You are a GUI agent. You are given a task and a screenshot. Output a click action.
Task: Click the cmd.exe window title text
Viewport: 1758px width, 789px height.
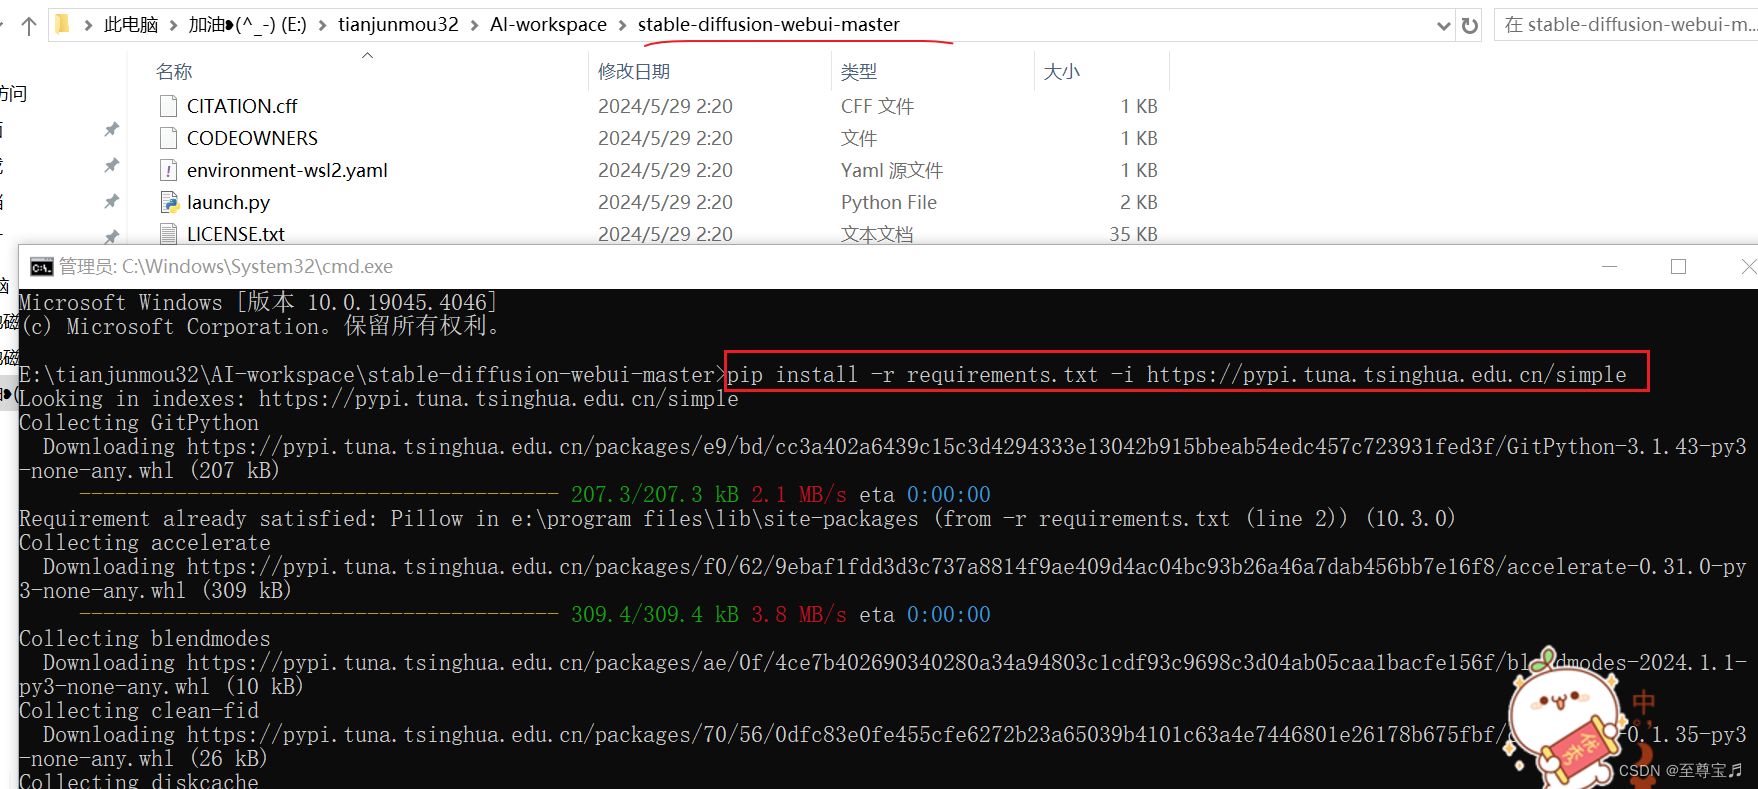tap(226, 267)
